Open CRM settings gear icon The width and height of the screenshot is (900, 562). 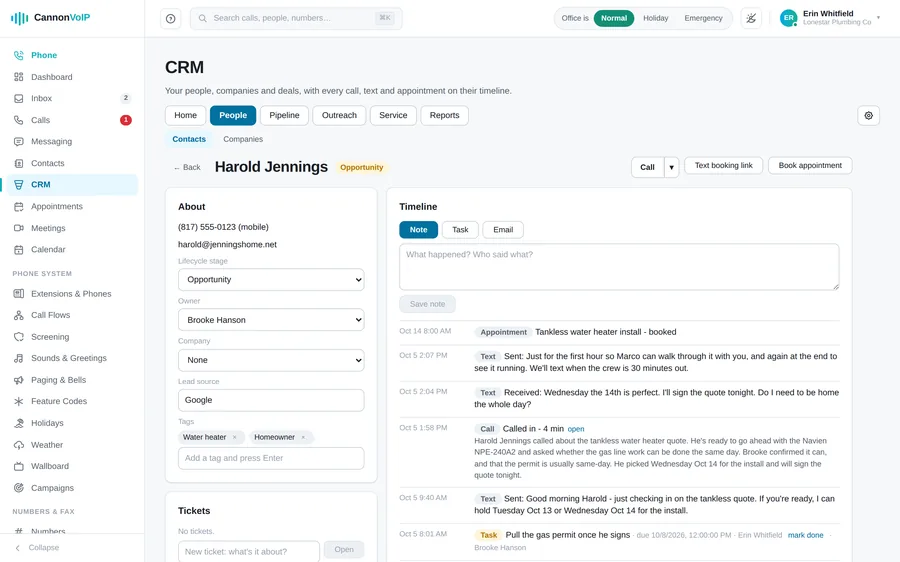868,115
